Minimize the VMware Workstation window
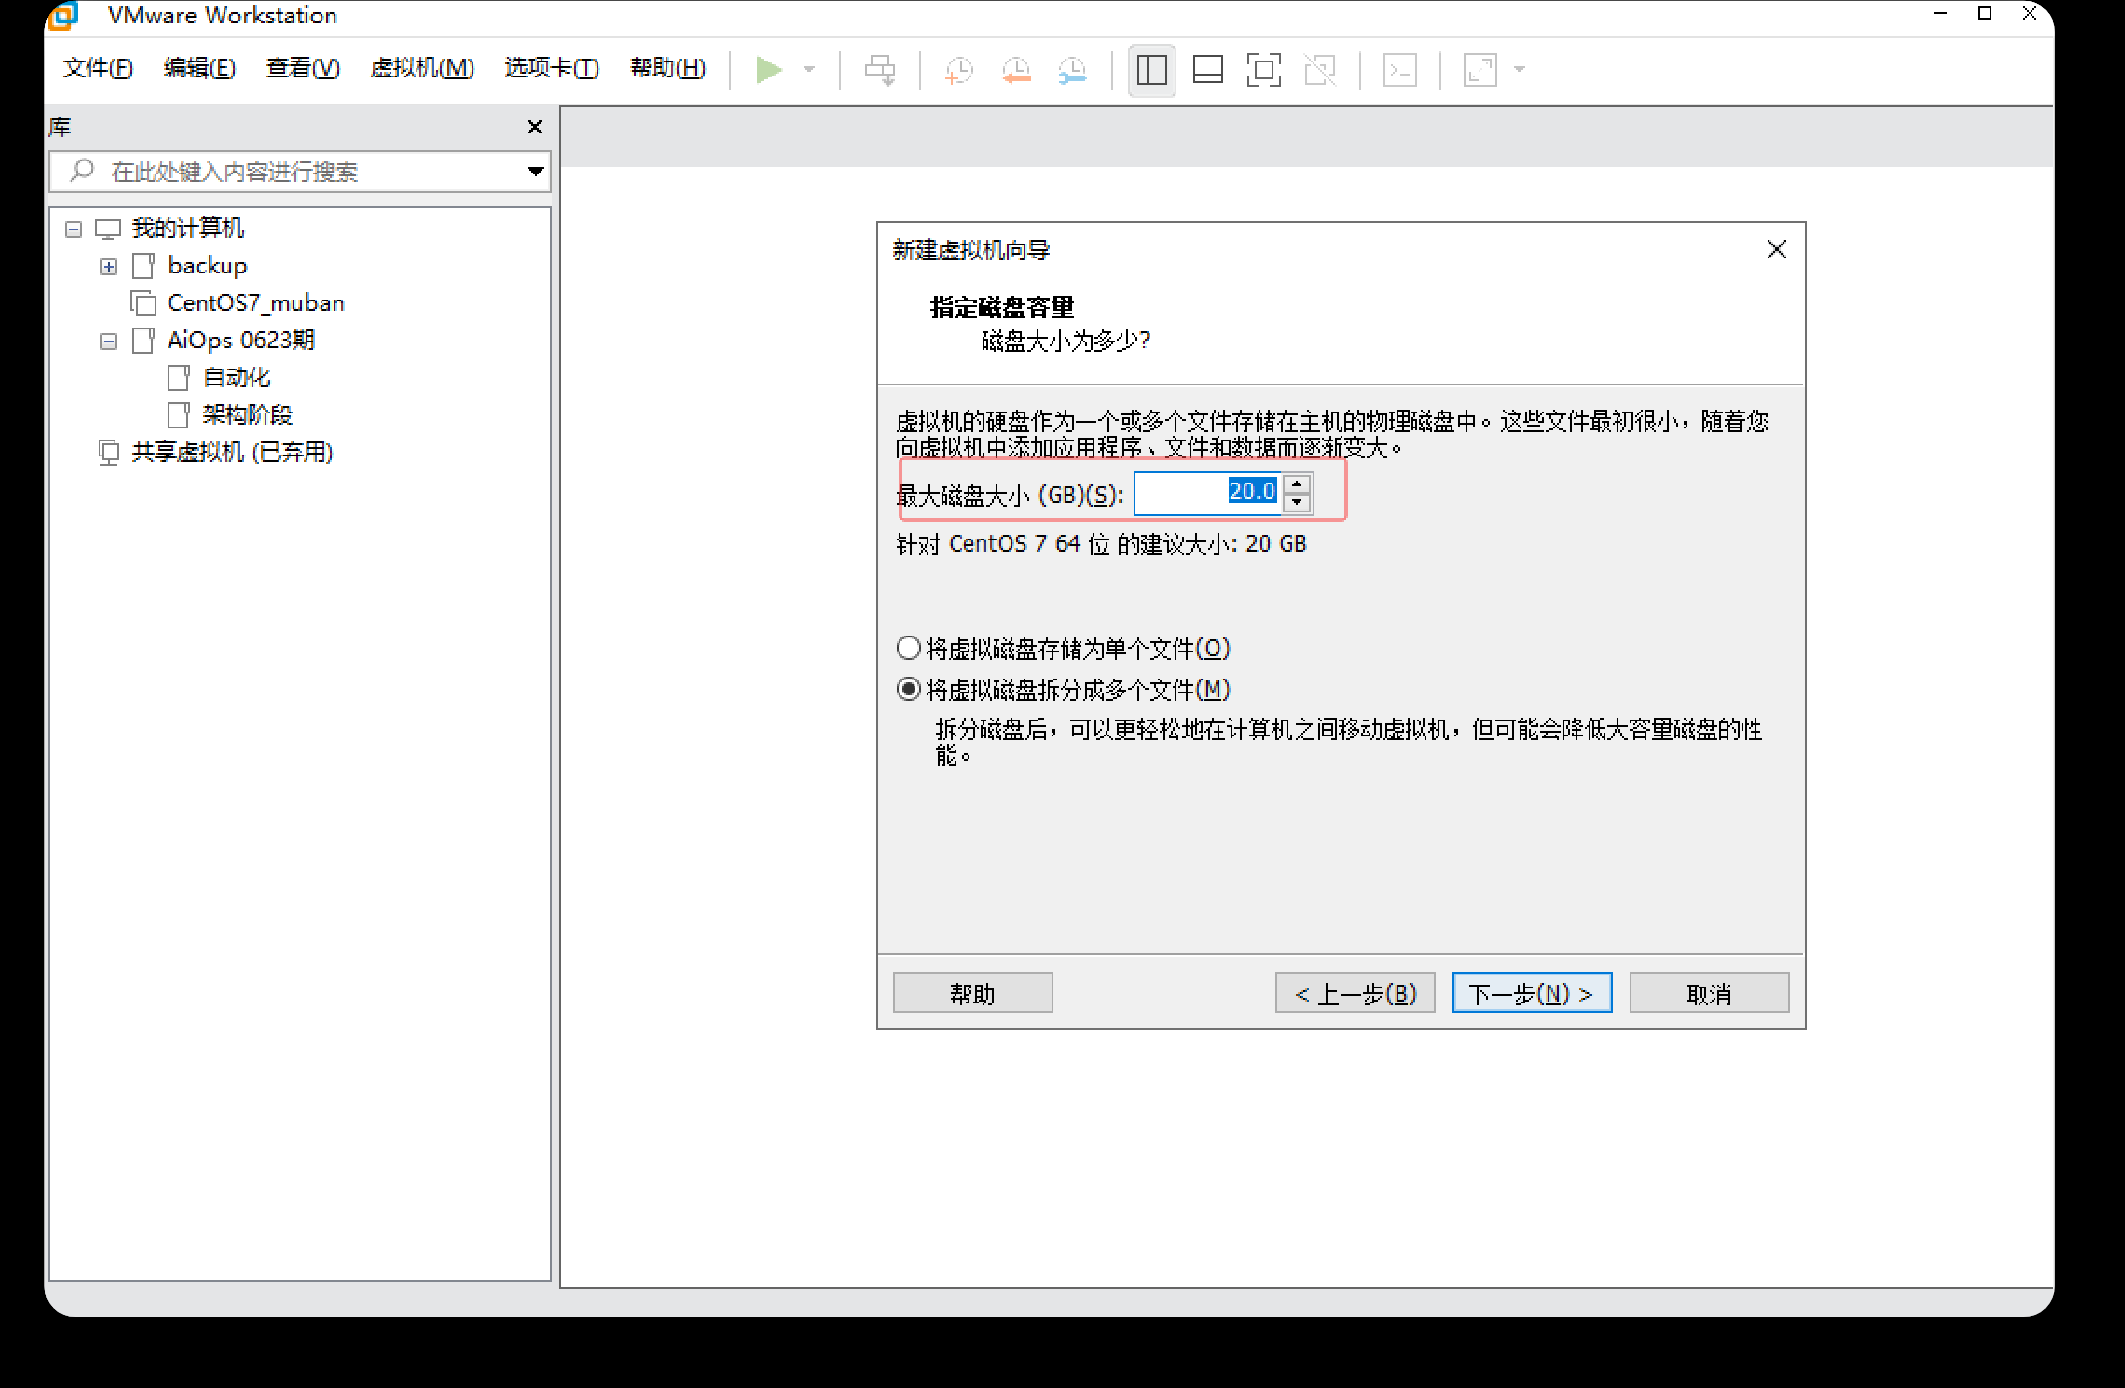This screenshot has height=1388, width=2125. [1941, 14]
